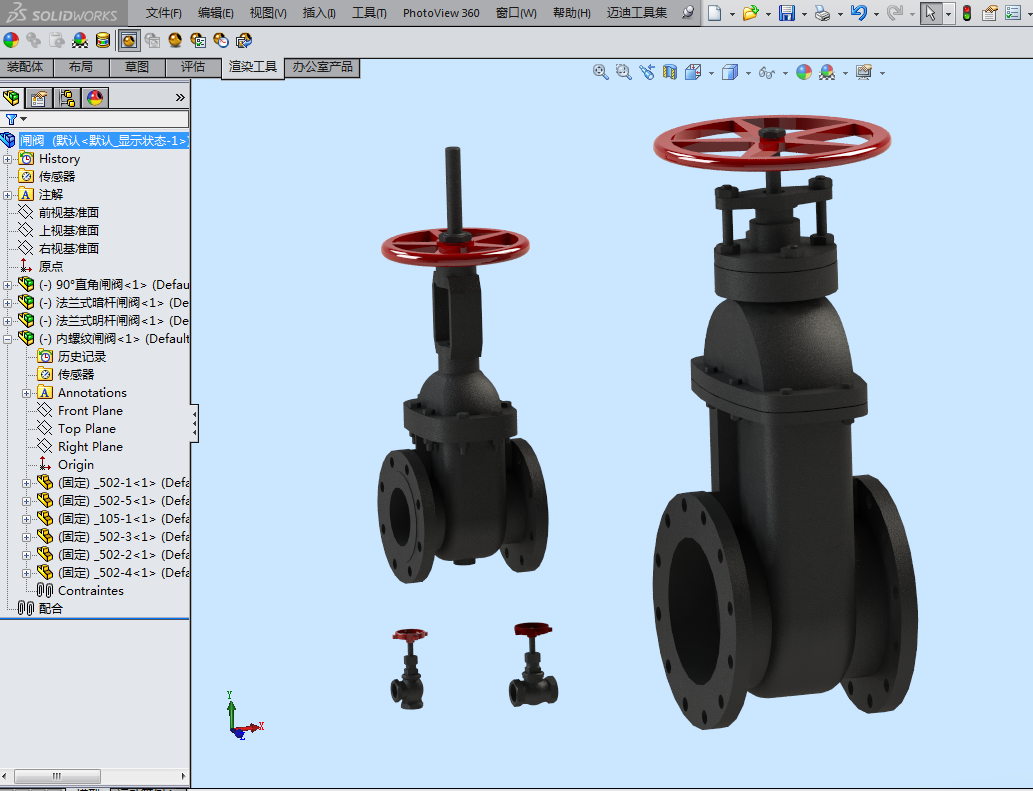Switch to the 评估 tab
Viewport: 1033px width, 791px height.
(x=192, y=67)
